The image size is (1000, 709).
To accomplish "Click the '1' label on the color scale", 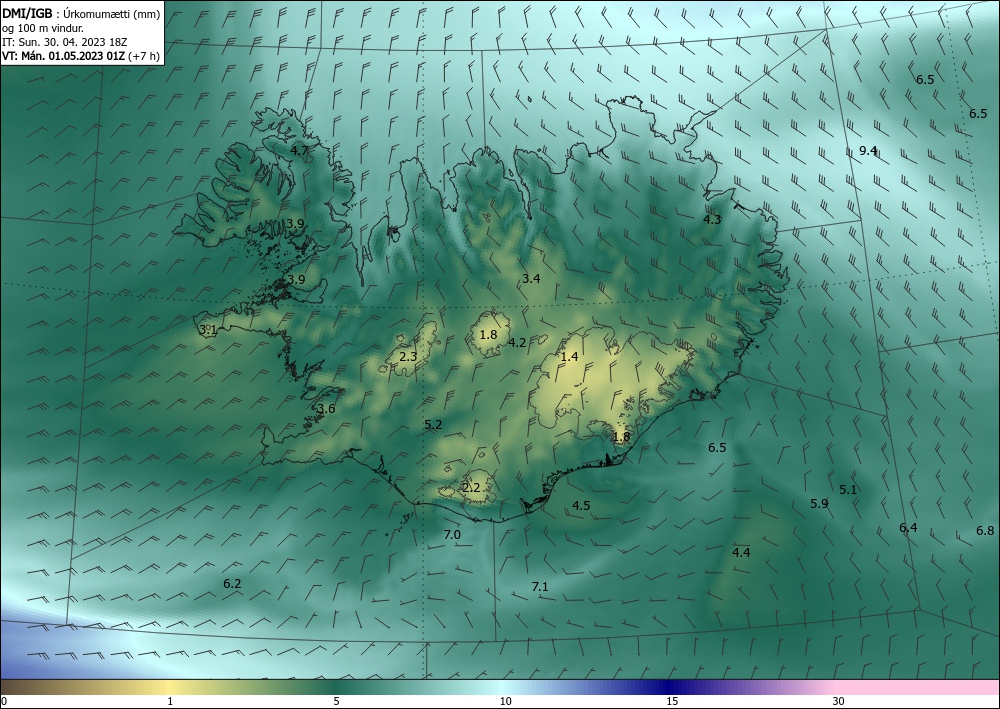I will (170, 701).
